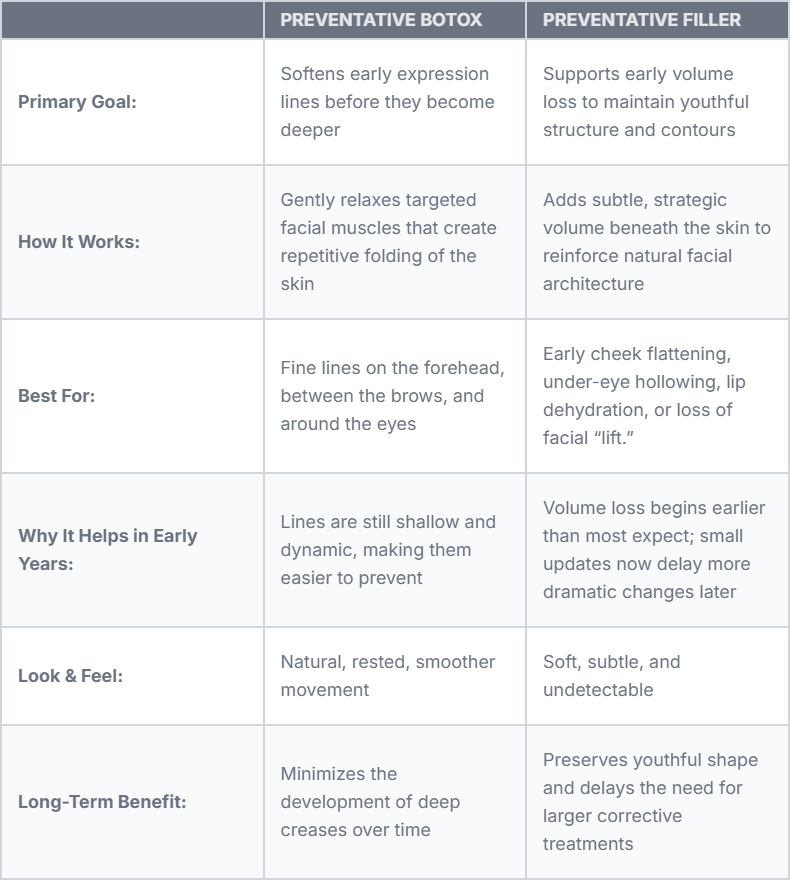Click the 'Supports early volume loss' cell
The image size is (790, 880).
[646, 102]
